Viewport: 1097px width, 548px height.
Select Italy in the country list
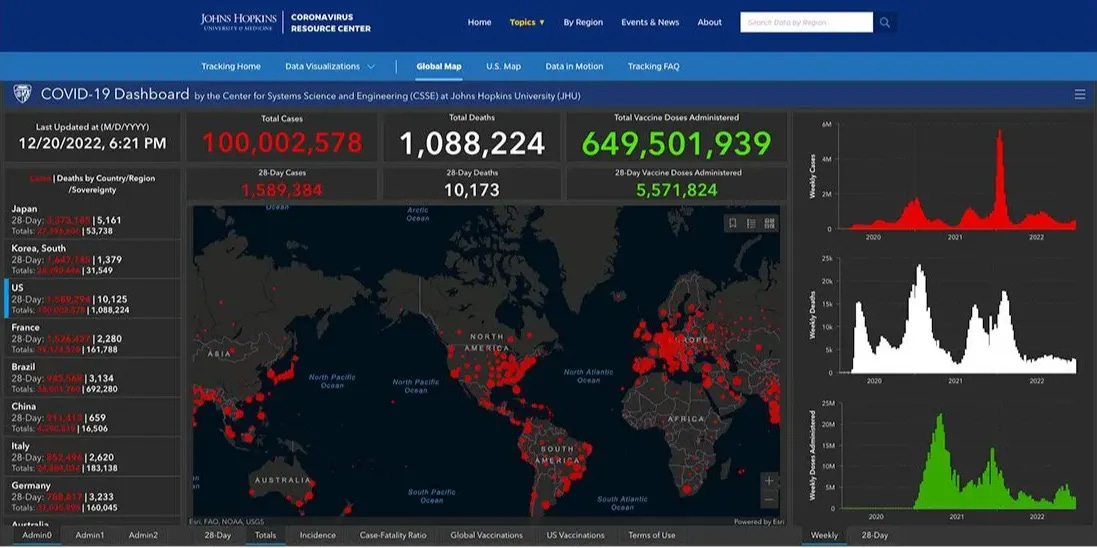tap(92, 457)
